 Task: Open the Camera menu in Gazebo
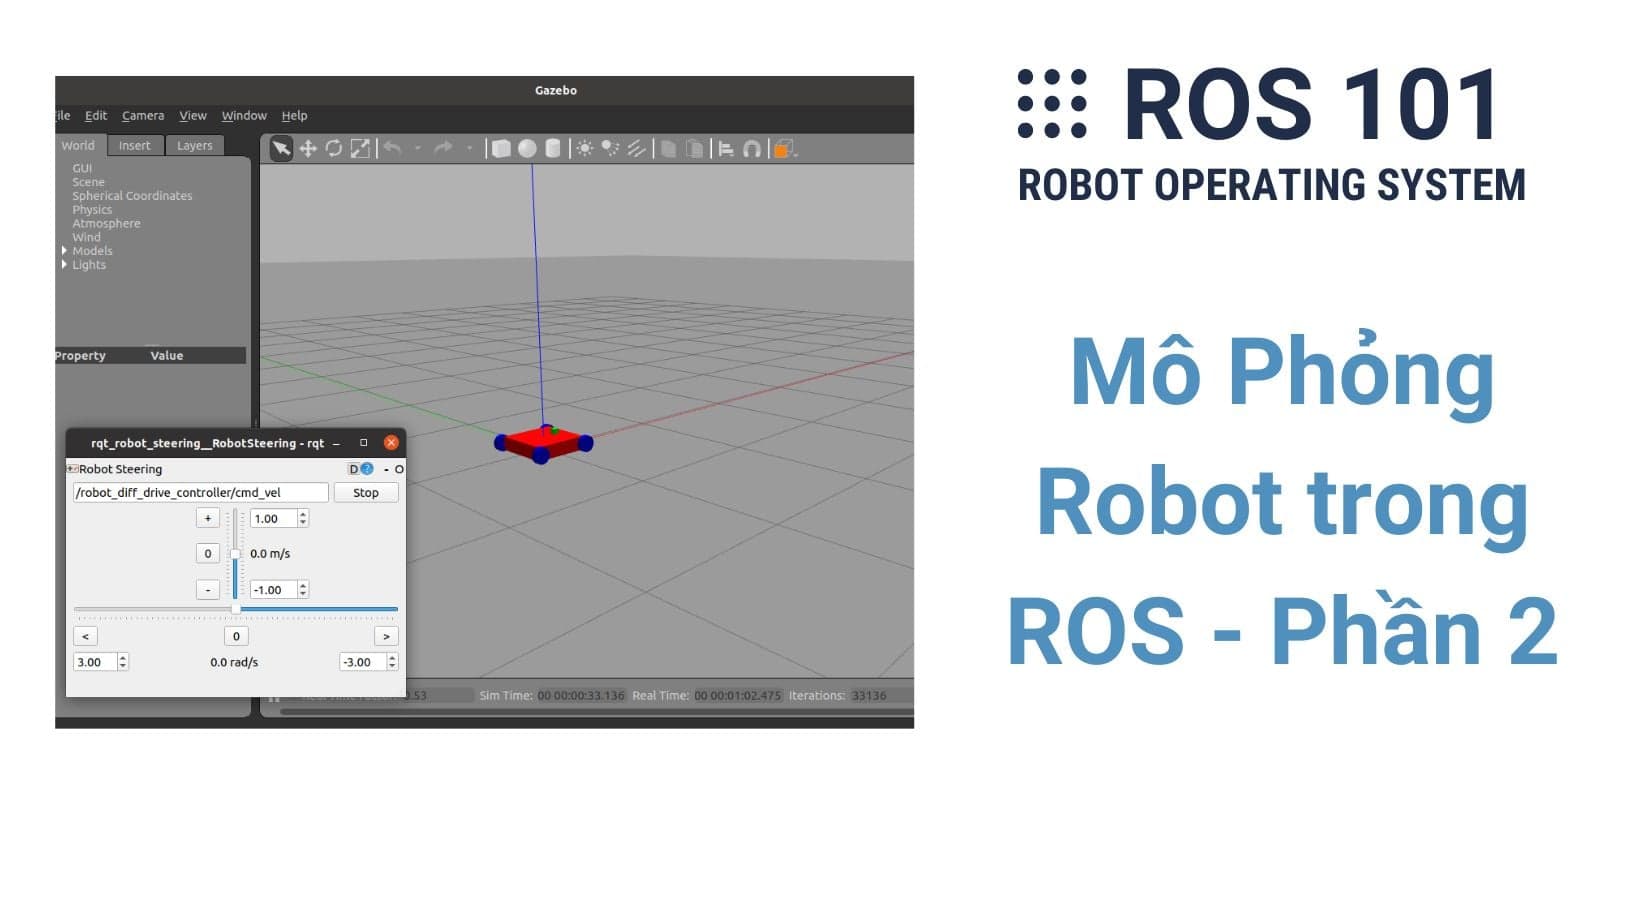[x=142, y=115]
